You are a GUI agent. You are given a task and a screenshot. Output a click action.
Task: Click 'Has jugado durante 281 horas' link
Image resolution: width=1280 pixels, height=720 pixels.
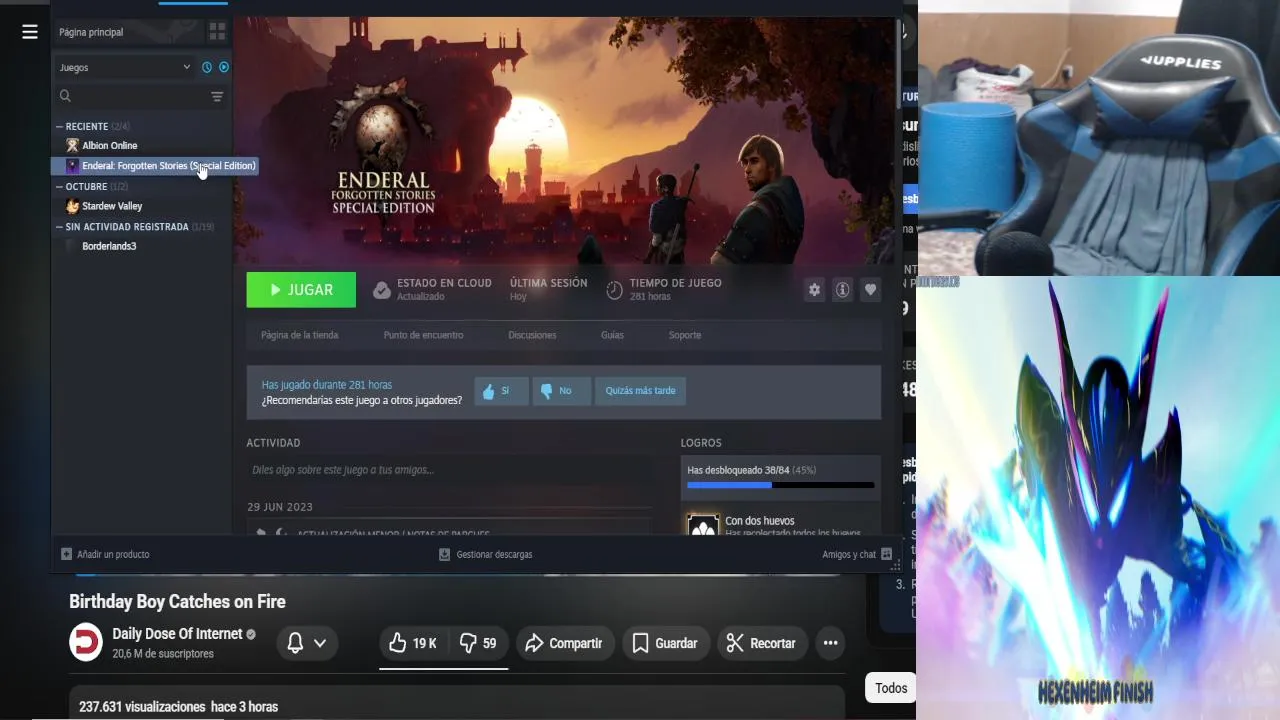[x=327, y=385]
